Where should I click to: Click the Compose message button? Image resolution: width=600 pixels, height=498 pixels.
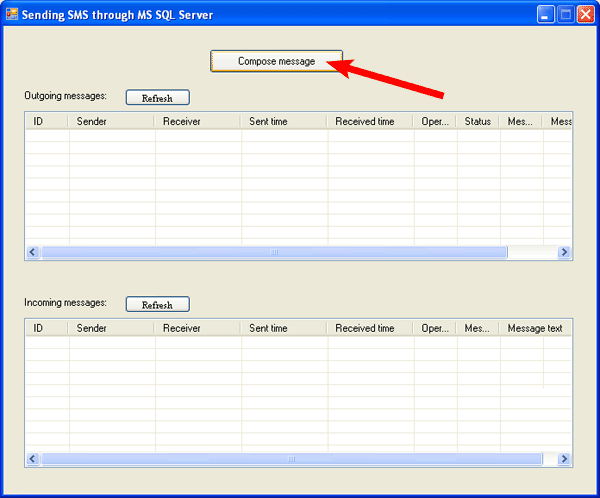pos(276,61)
